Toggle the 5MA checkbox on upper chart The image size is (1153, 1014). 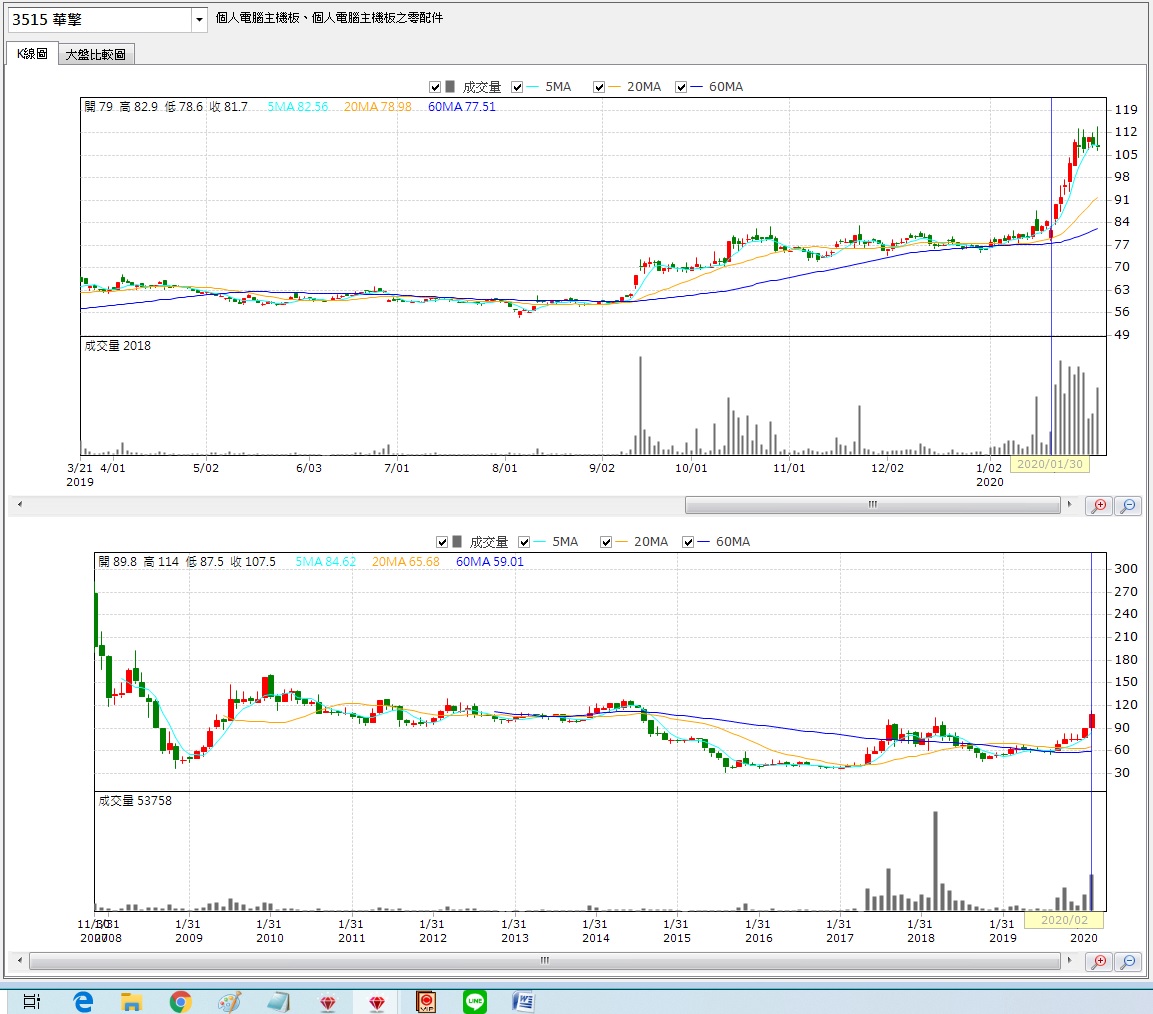518,87
